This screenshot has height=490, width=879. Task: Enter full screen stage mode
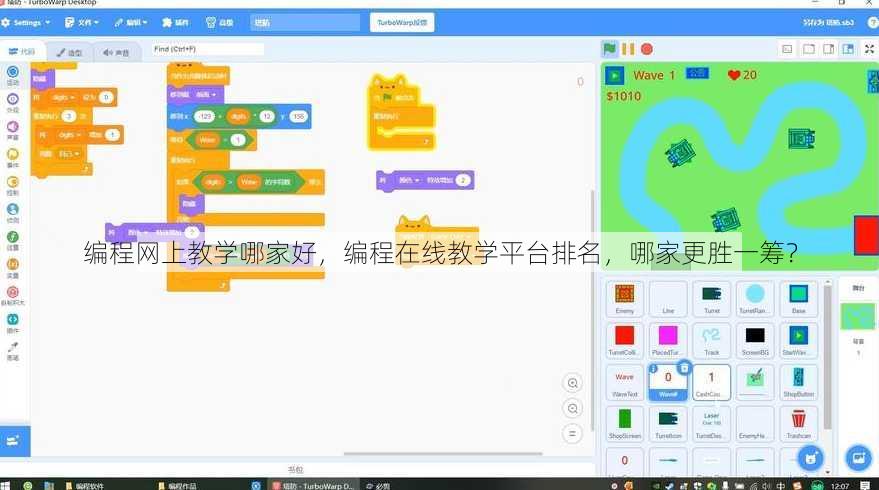[869, 49]
